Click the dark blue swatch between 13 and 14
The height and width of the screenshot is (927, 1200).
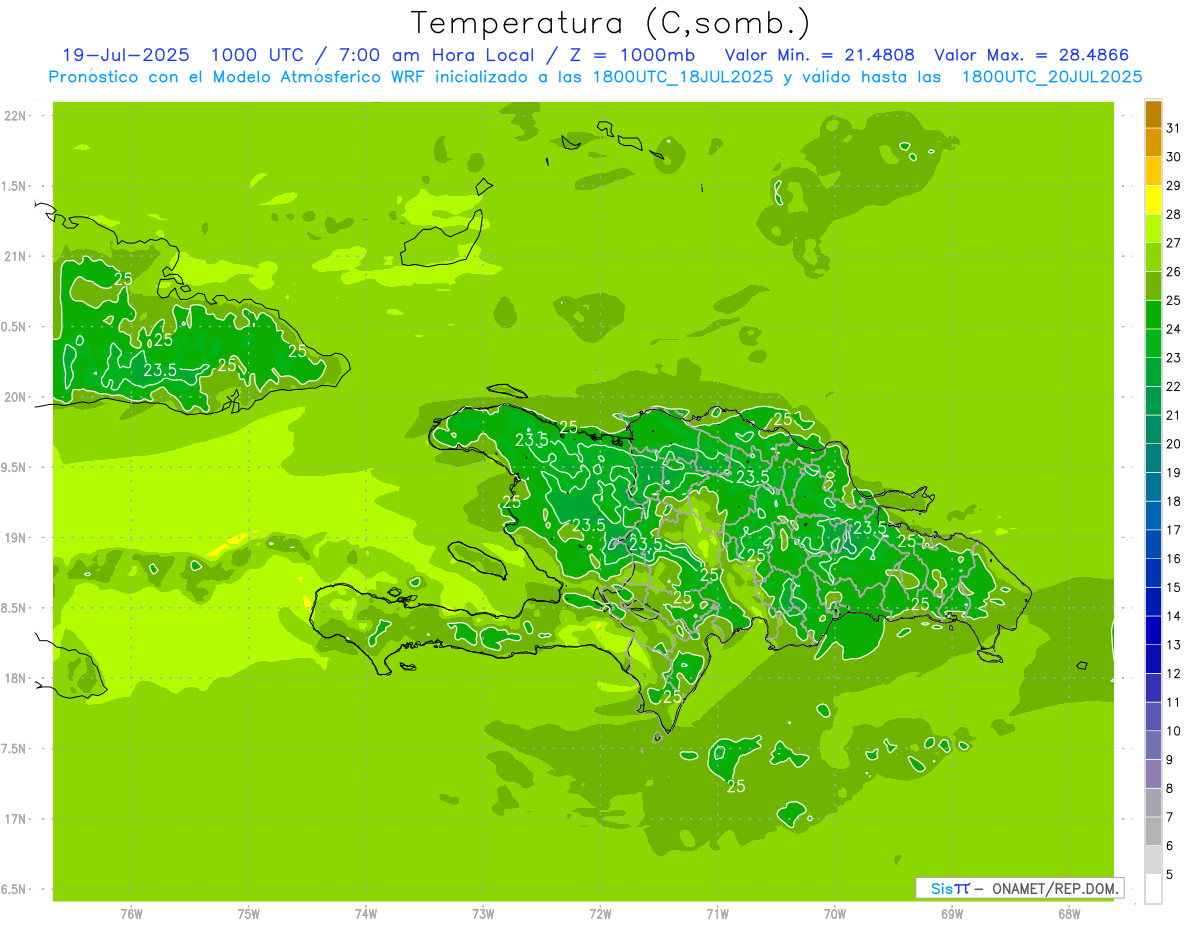[x=1153, y=631]
